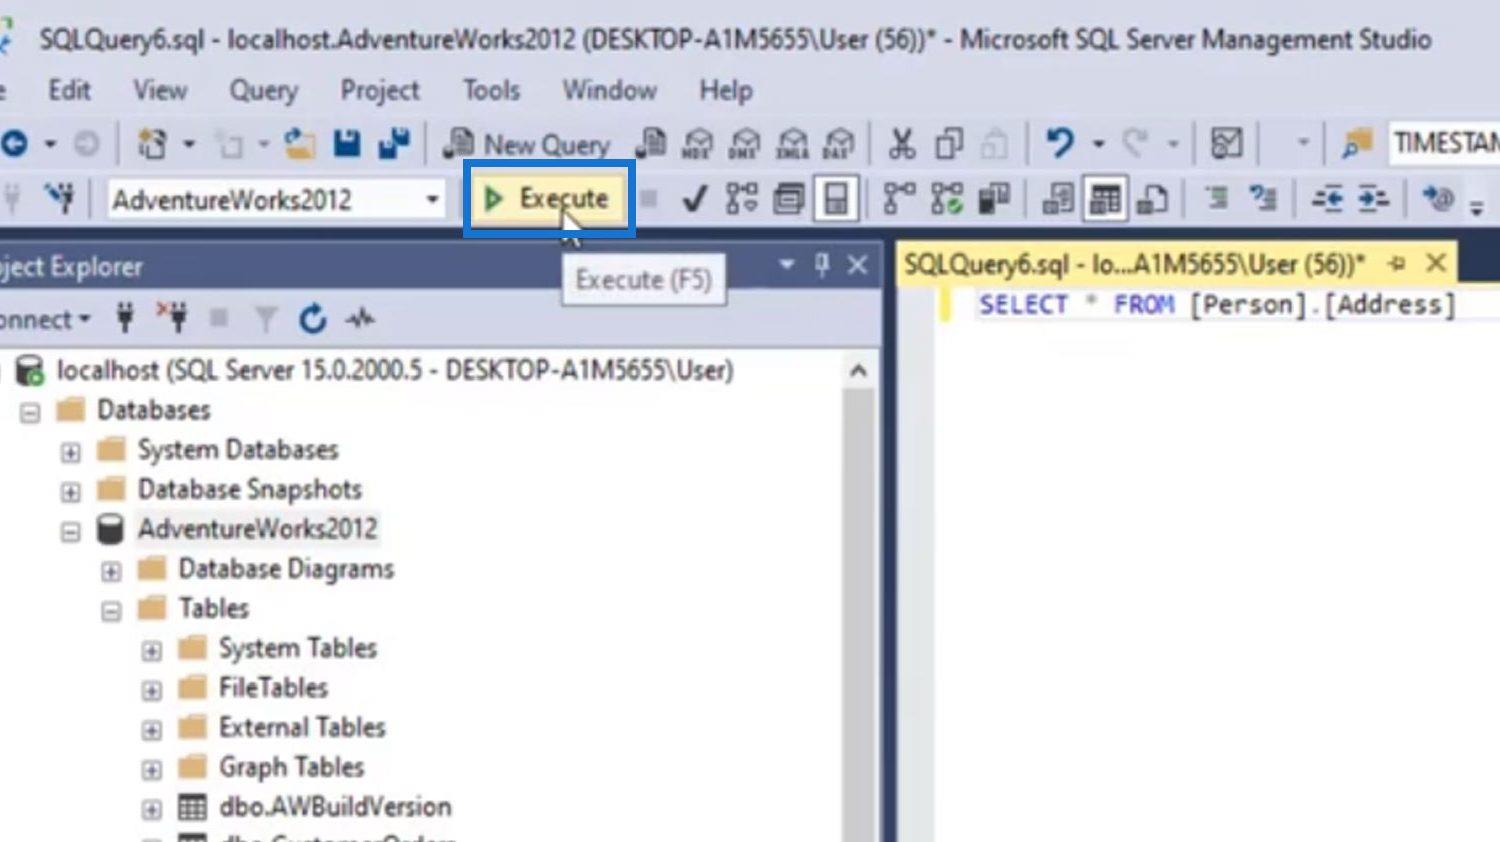Switch output to Results to File
The height and width of the screenshot is (842, 1500).
(x=1152, y=199)
